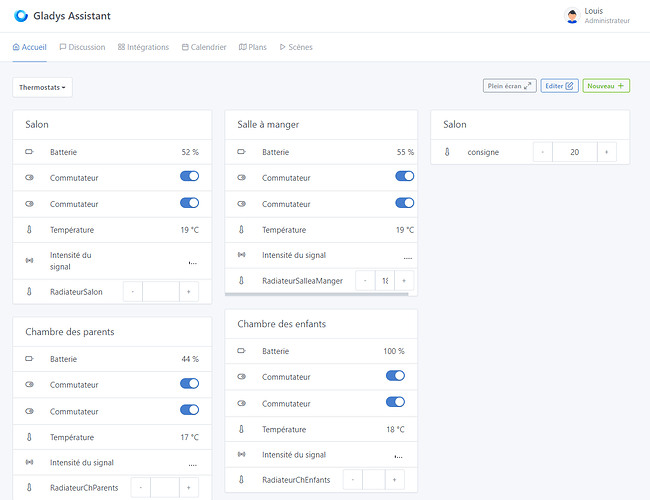Click signal icon in Chambre des enfants card

tap(241, 455)
